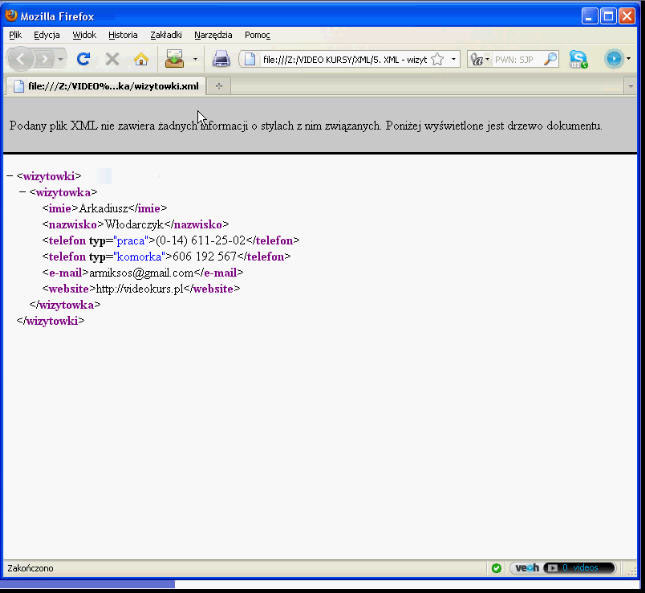This screenshot has height=593, width=645.
Task: Open the address bar history dropdown
Action: click(453, 59)
